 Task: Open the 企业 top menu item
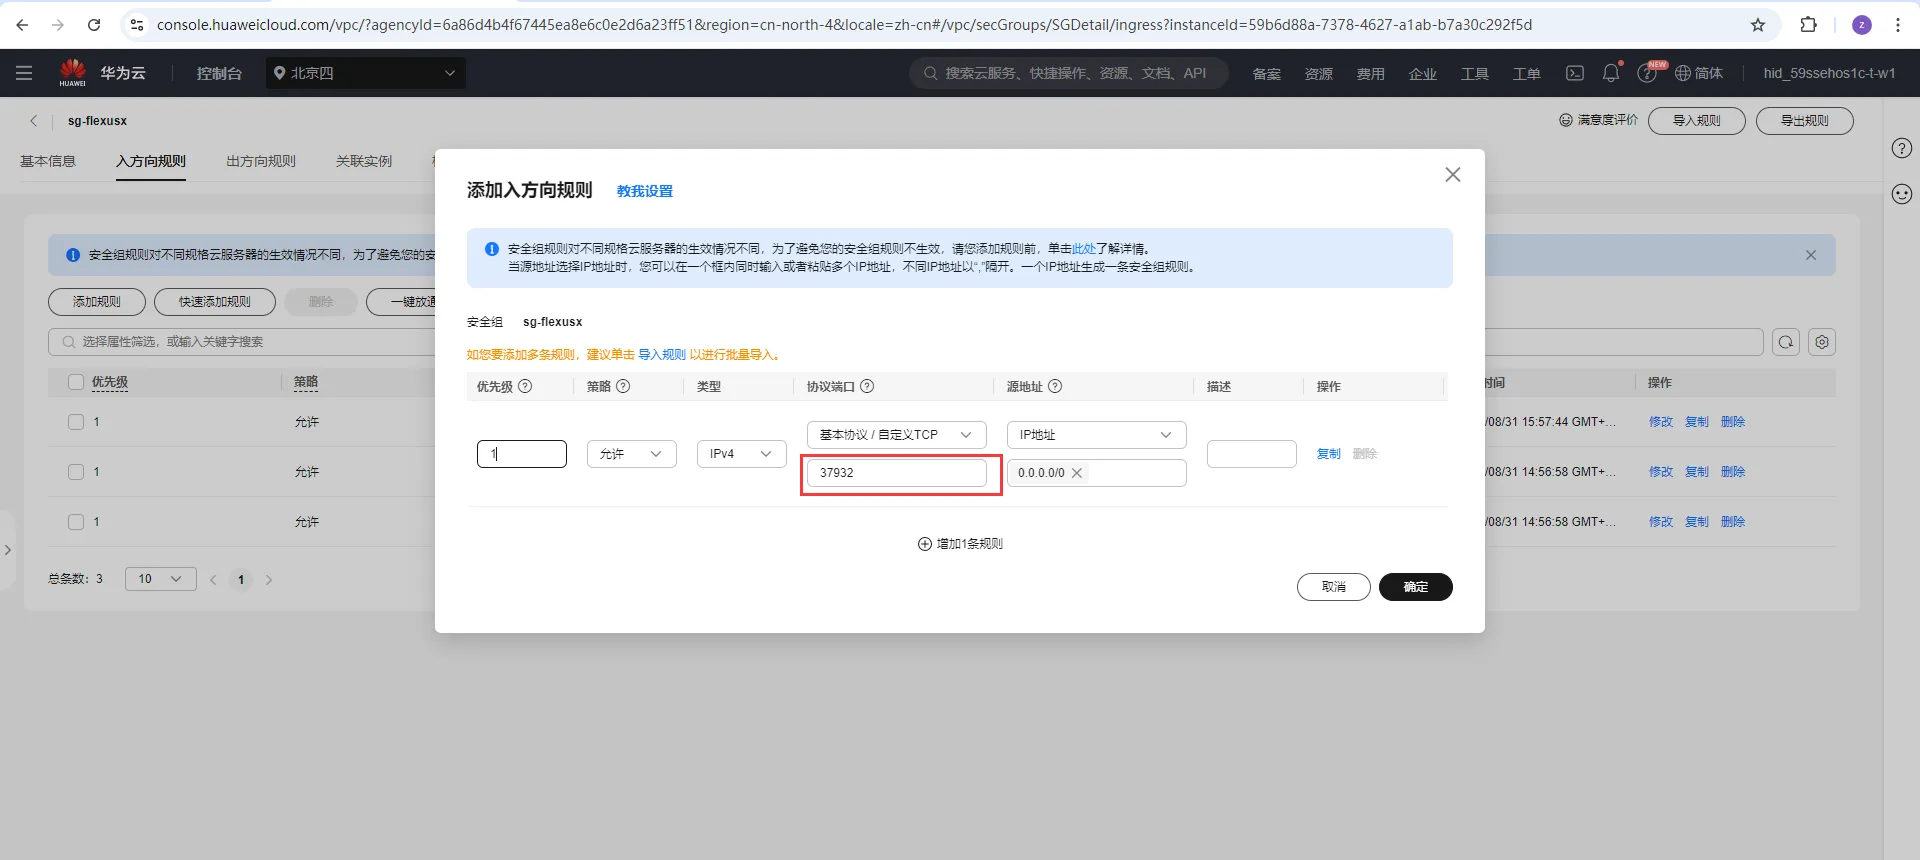click(x=1423, y=74)
